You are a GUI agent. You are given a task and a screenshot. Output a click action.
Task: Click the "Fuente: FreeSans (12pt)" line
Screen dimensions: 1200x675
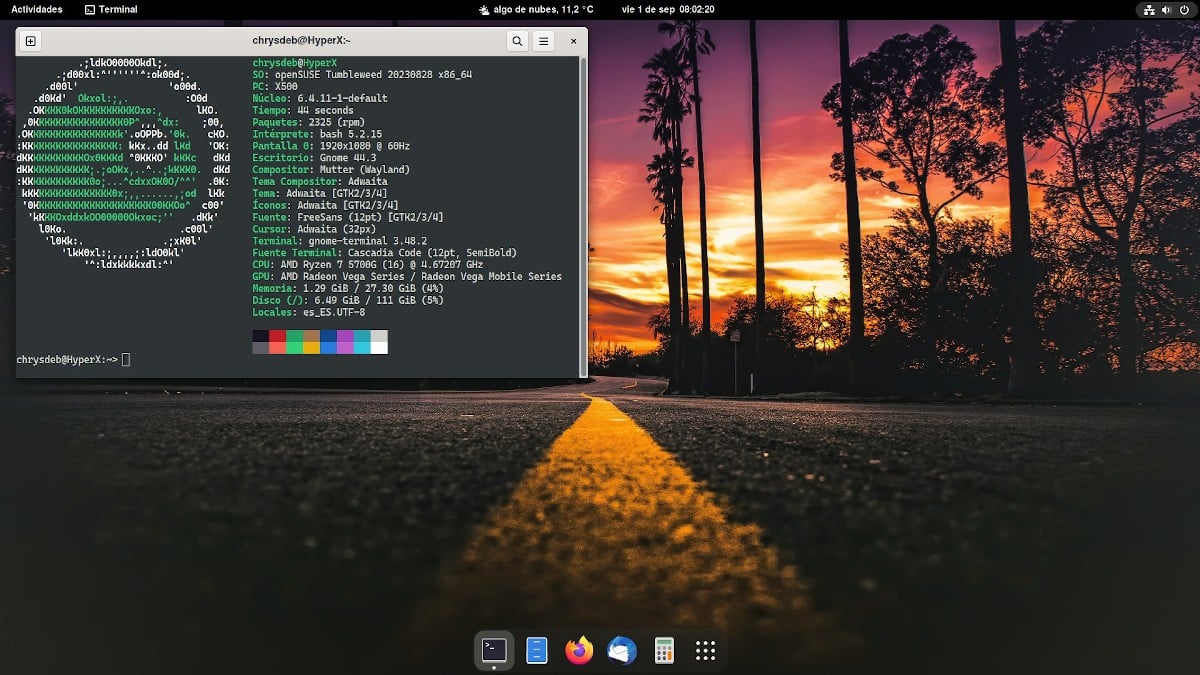pos(348,217)
